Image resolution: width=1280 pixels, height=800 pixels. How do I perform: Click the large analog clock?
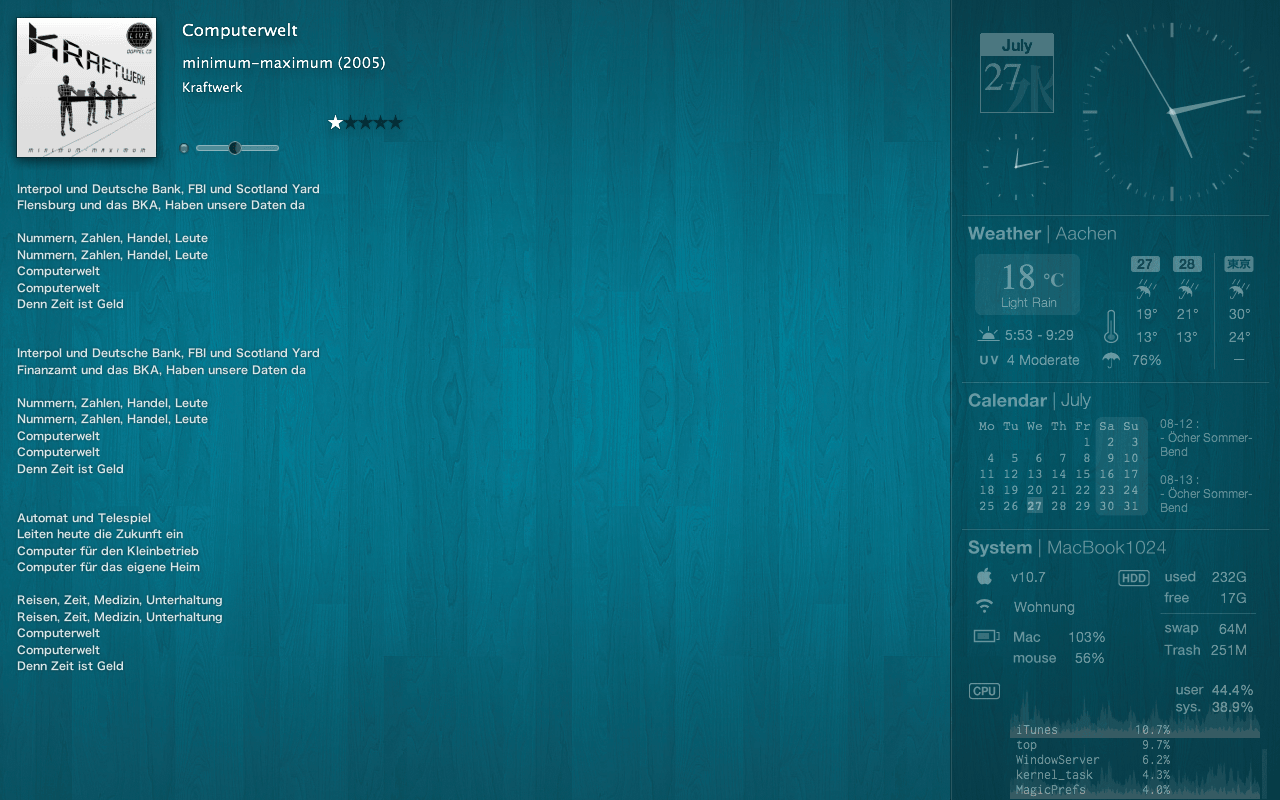click(x=1170, y=112)
